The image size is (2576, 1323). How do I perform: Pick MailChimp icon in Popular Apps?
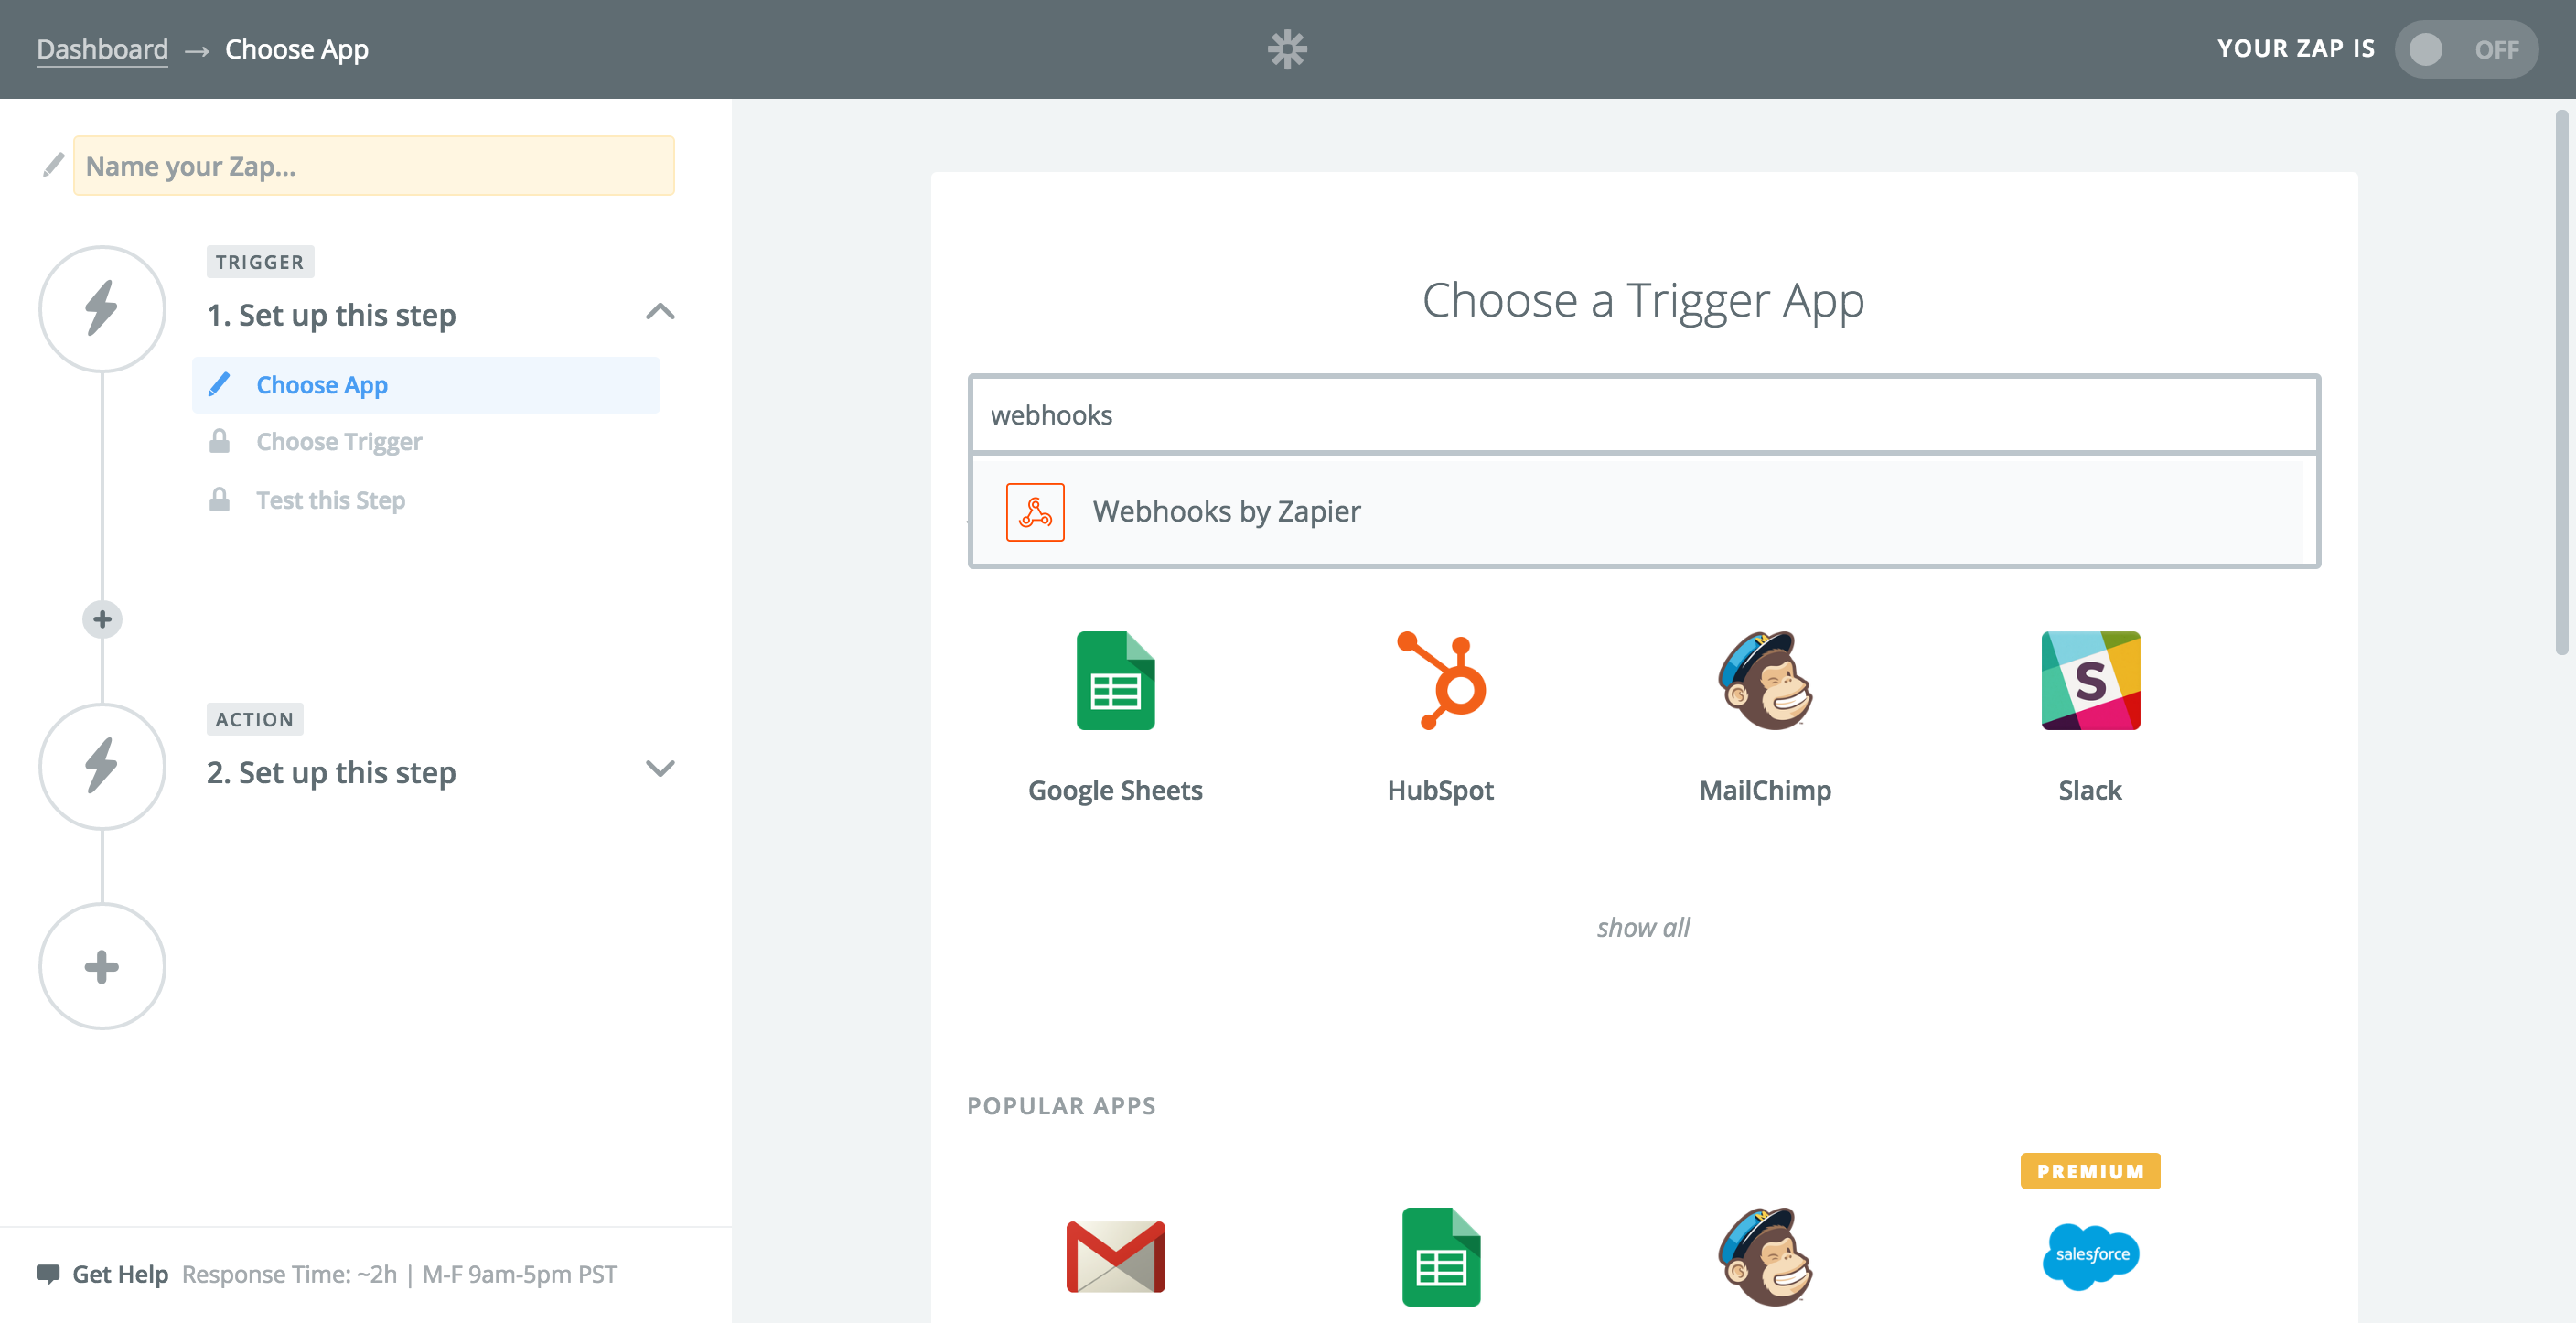(1766, 1256)
